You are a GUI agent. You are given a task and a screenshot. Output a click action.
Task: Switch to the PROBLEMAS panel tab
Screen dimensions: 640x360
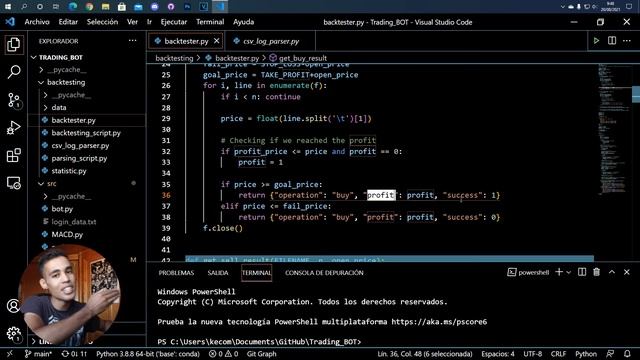[176, 273]
